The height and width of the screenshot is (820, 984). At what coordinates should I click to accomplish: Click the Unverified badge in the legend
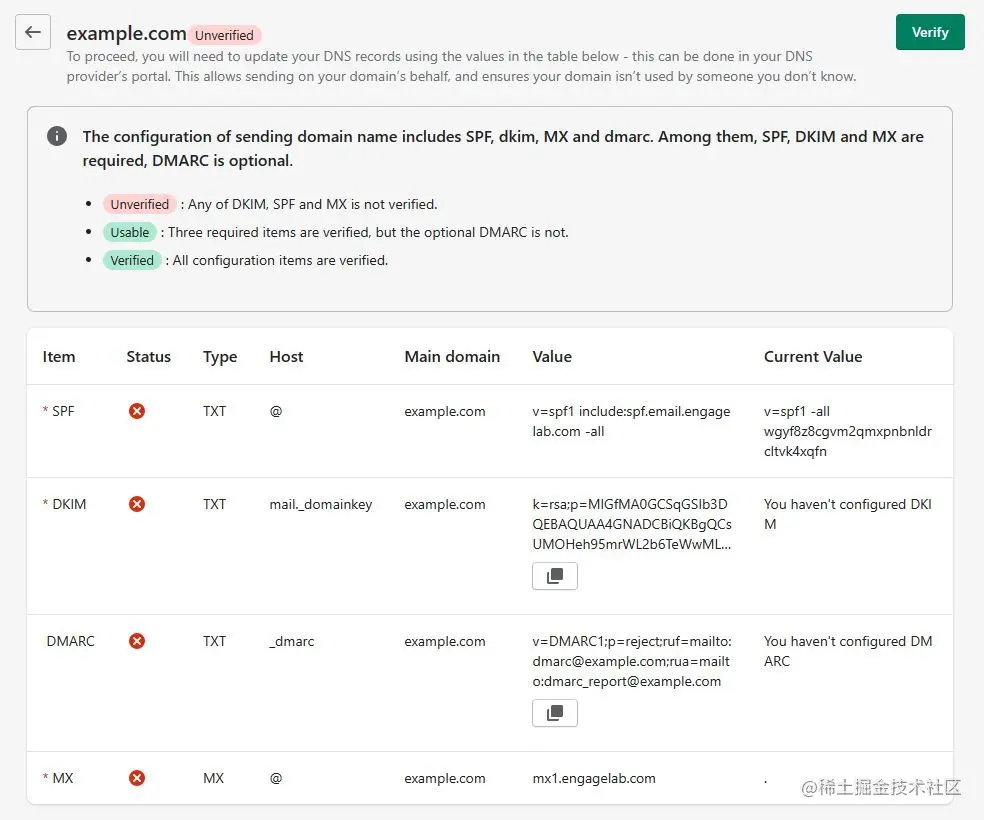[x=139, y=204]
